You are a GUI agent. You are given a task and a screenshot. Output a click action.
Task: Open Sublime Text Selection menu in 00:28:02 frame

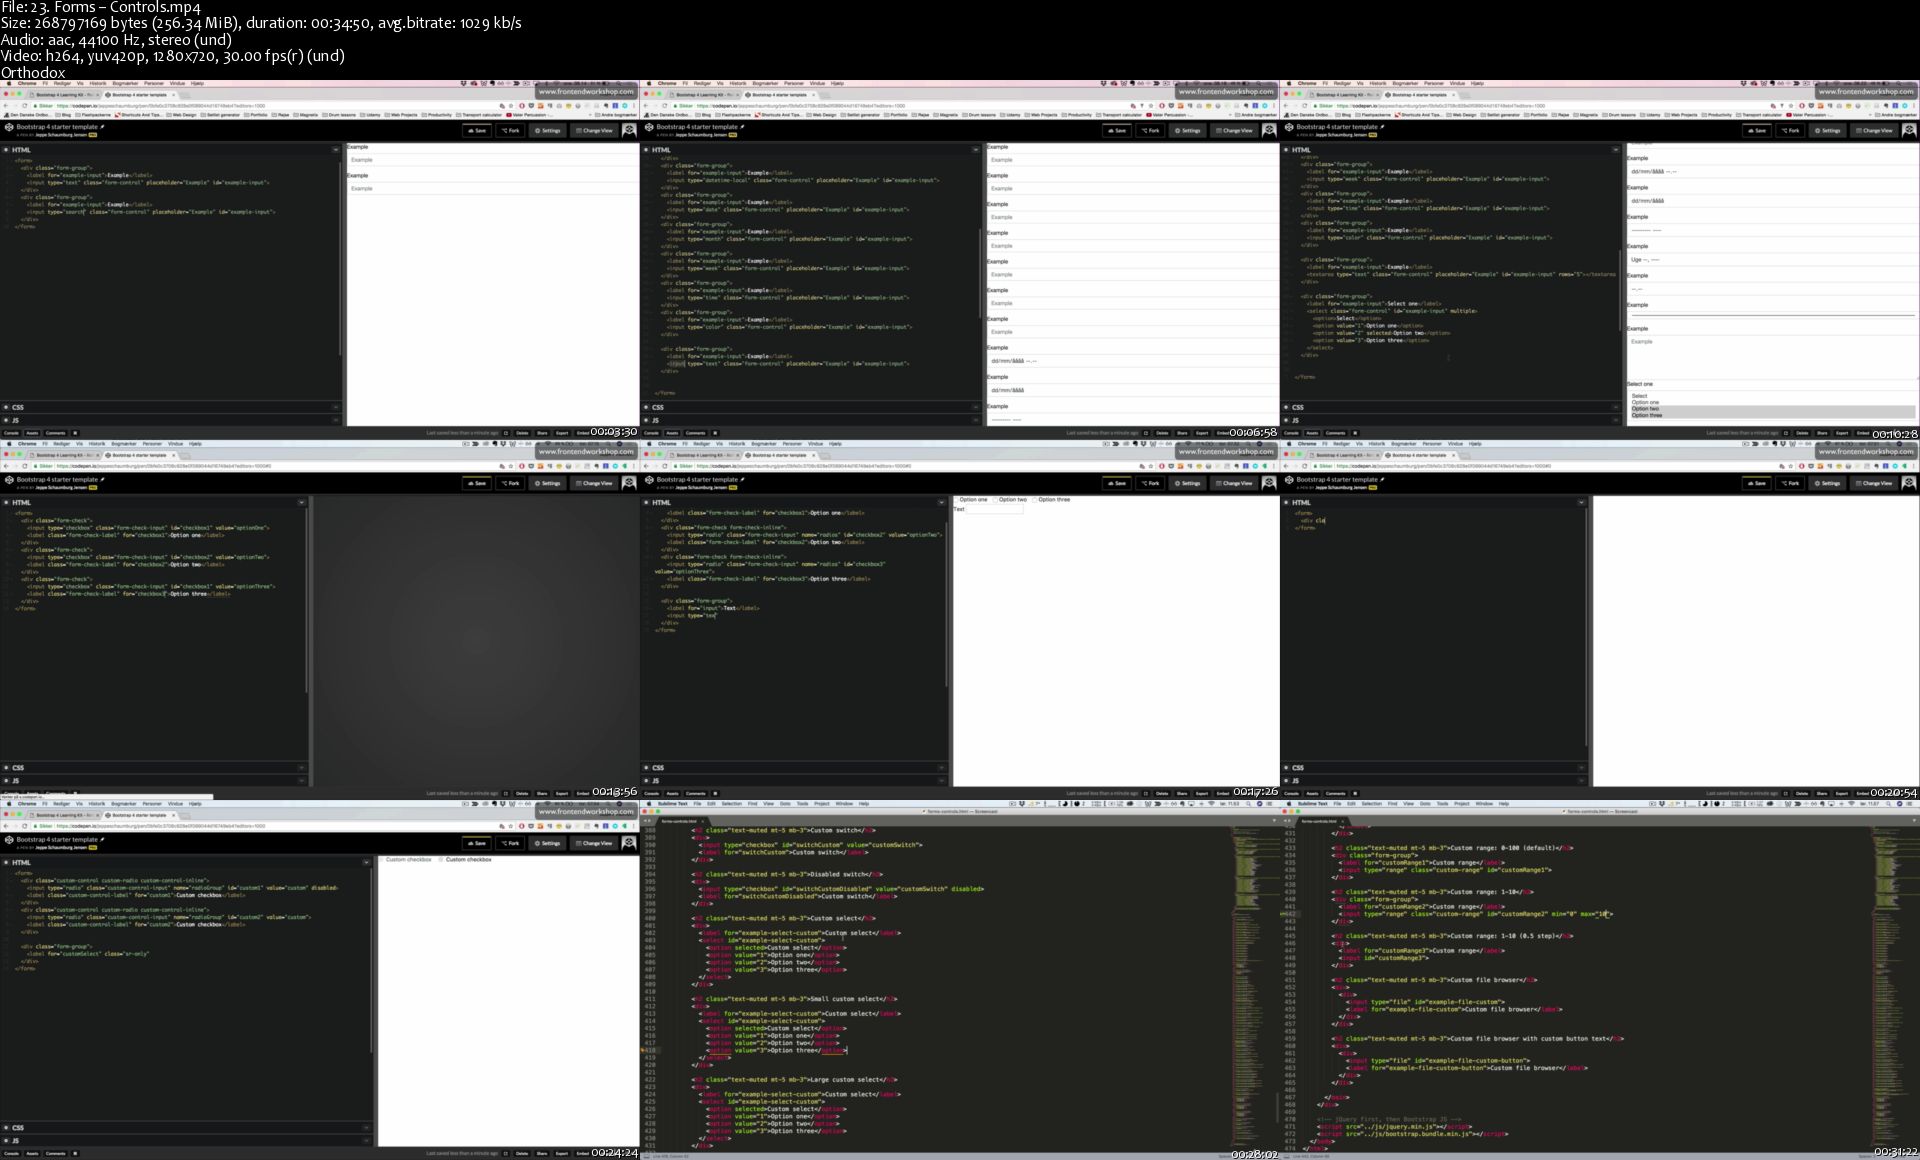click(x=732, y=804)
